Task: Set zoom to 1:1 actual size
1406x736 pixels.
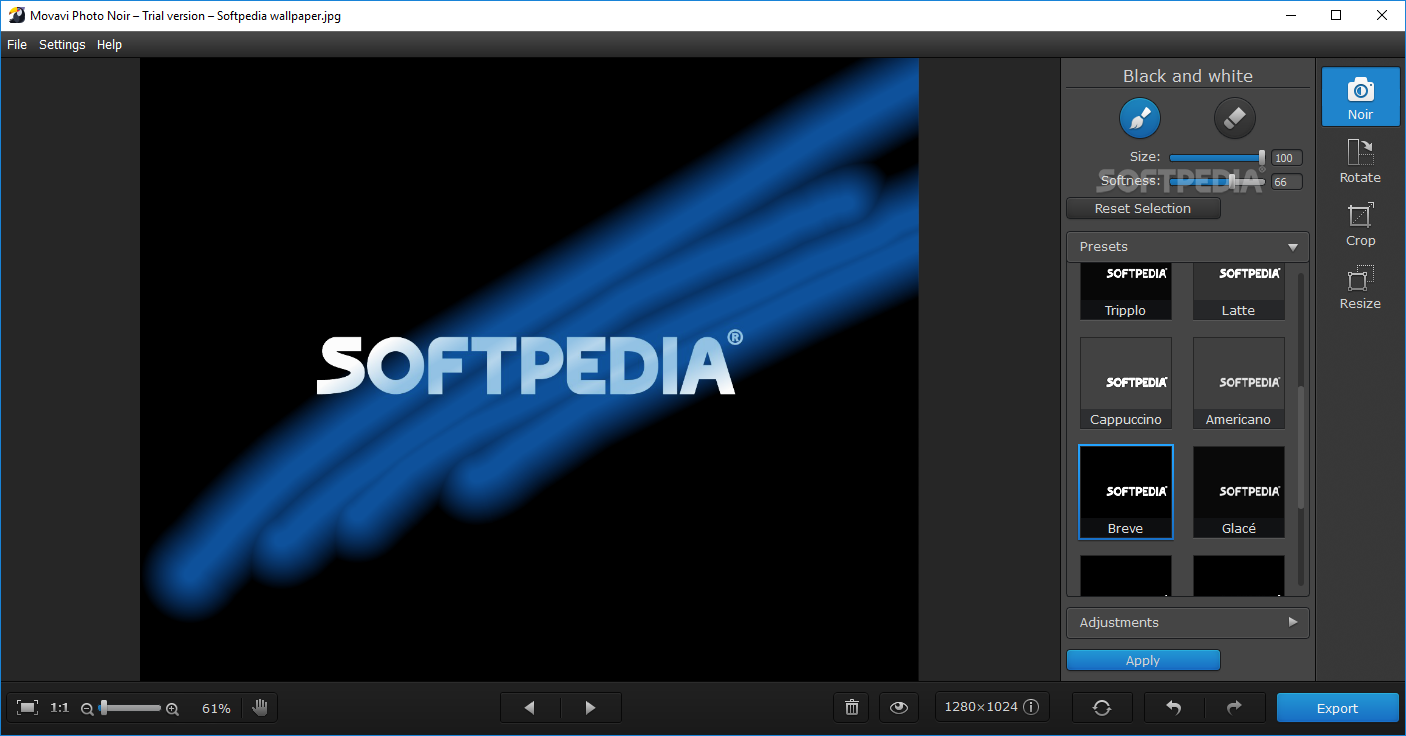Action: tap(60, 708)
